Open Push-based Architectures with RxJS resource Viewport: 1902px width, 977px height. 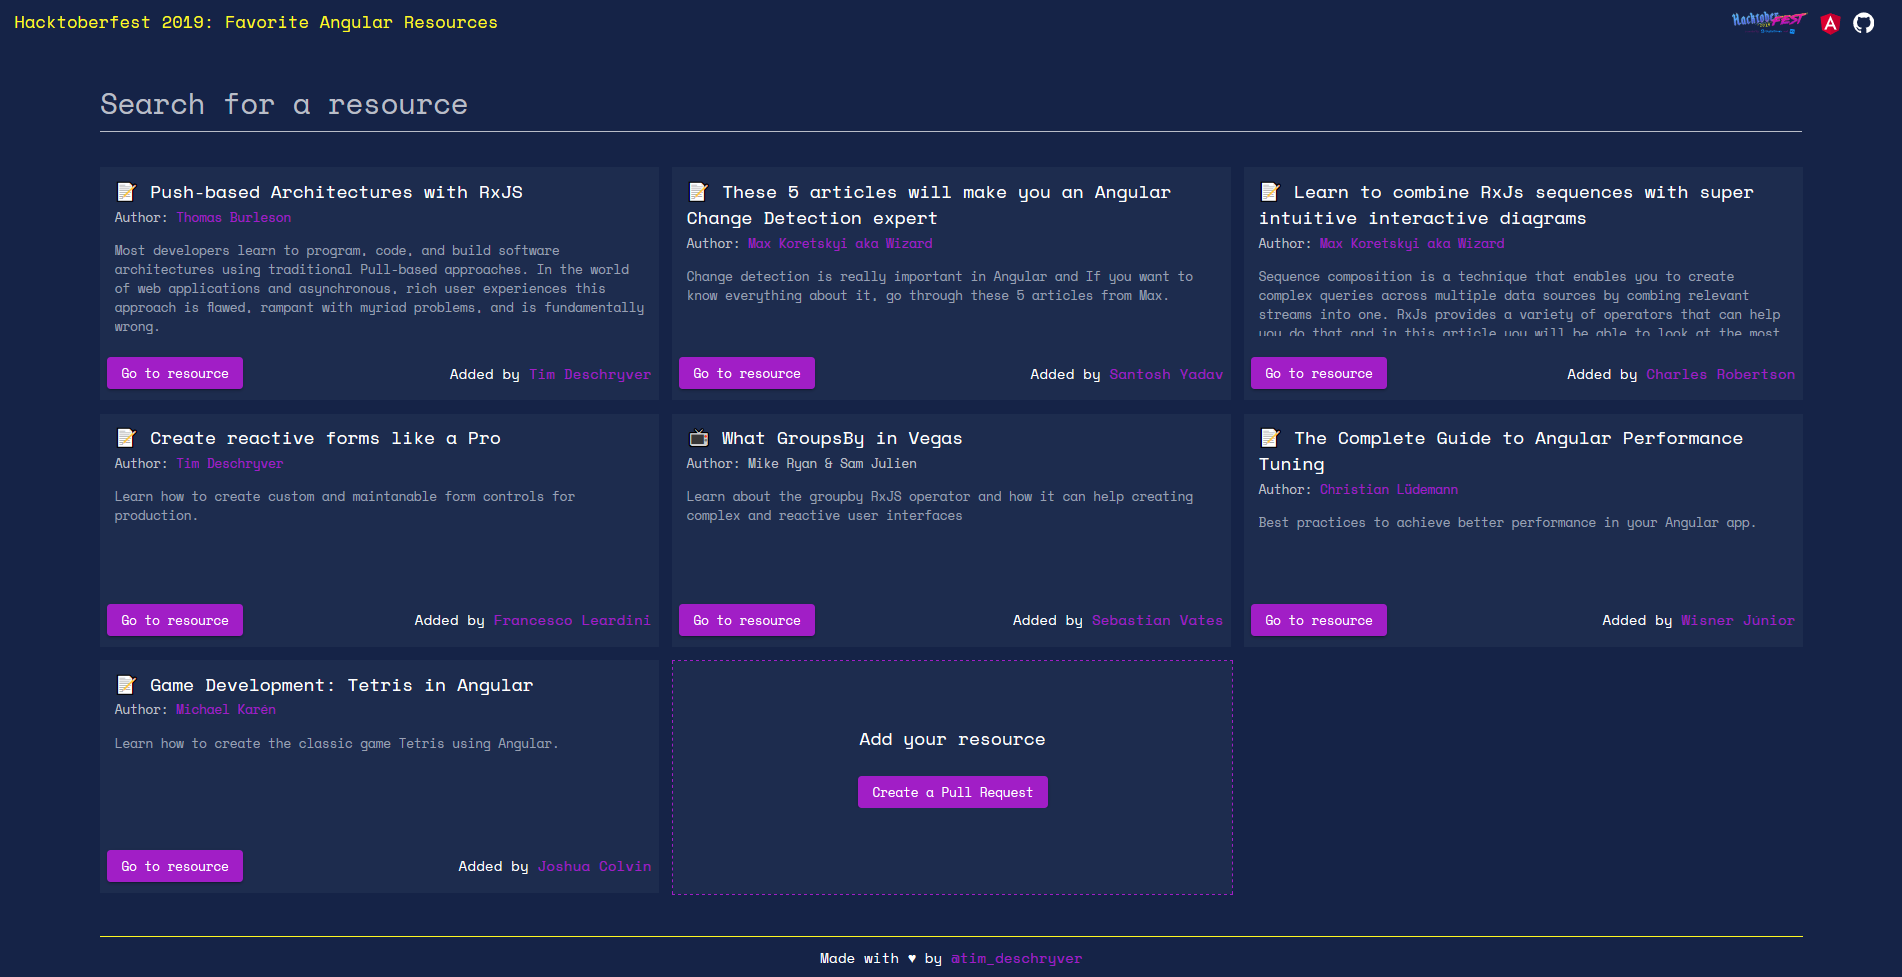(174, 372)
